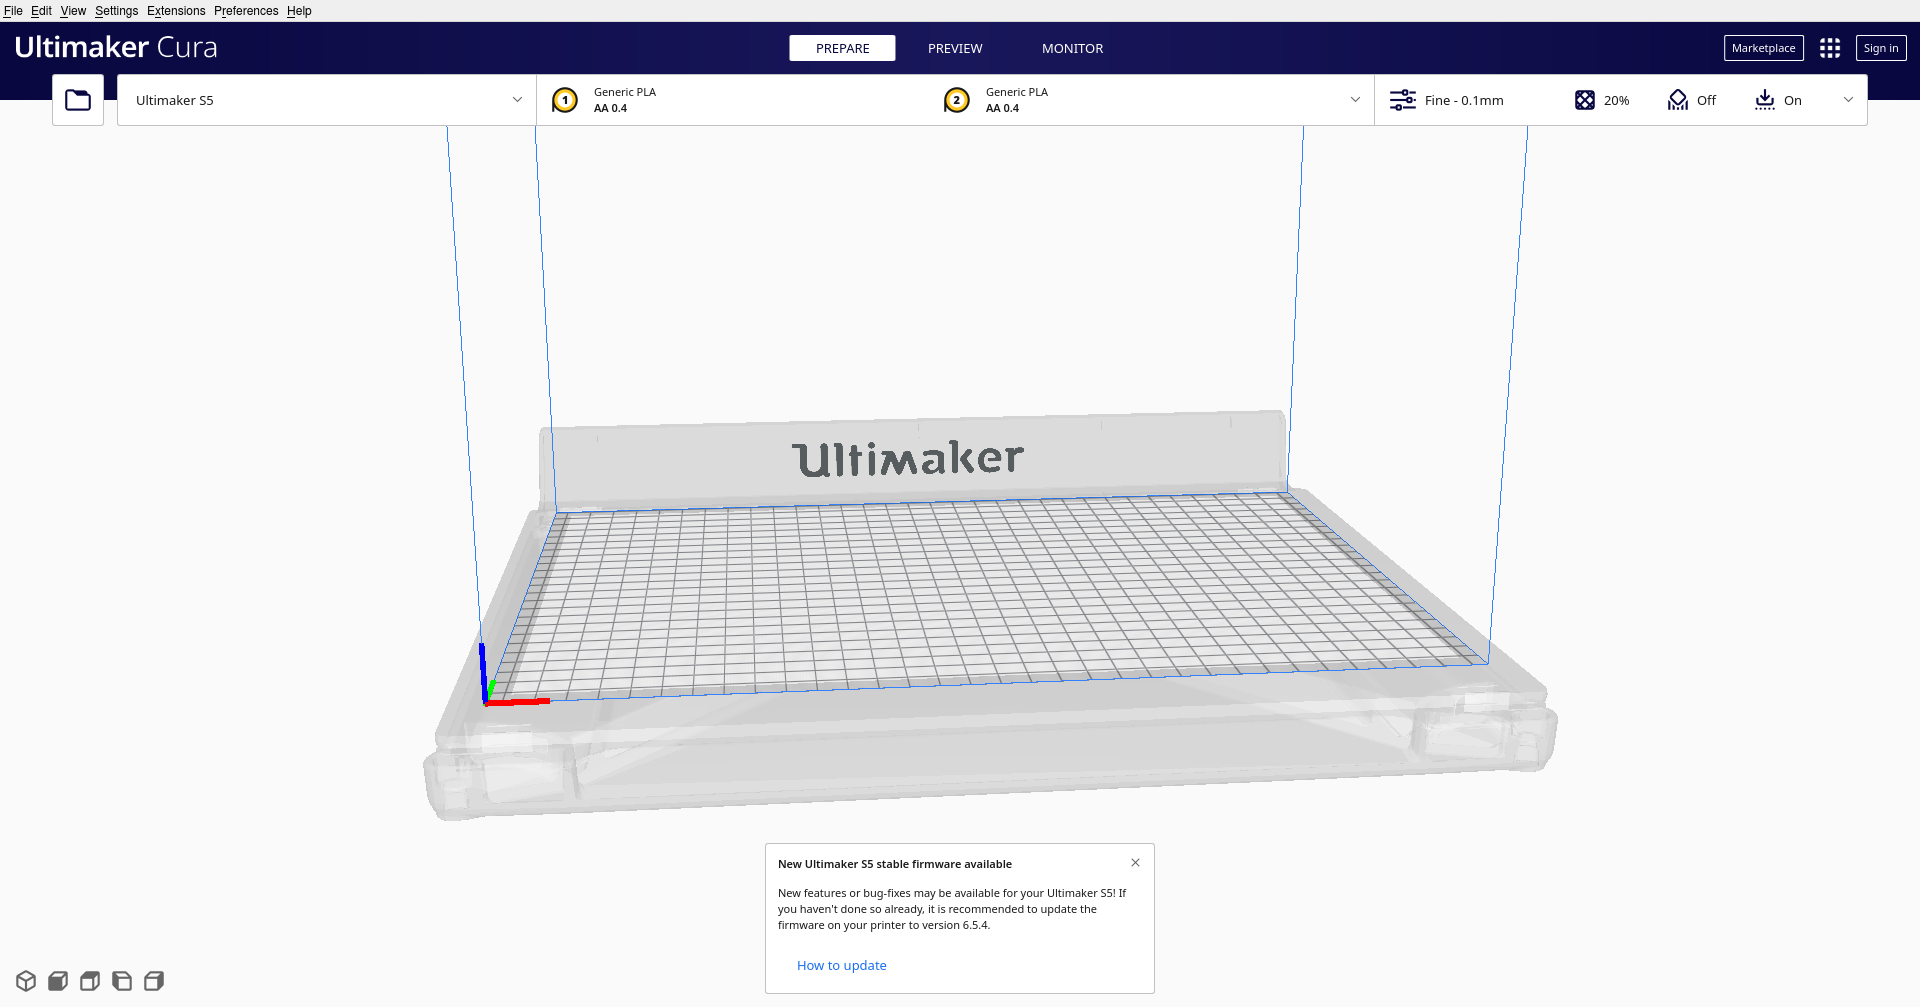Open the File menu
The width and height of the screenshot is (1920, 1007).
[x=13, y=11]
